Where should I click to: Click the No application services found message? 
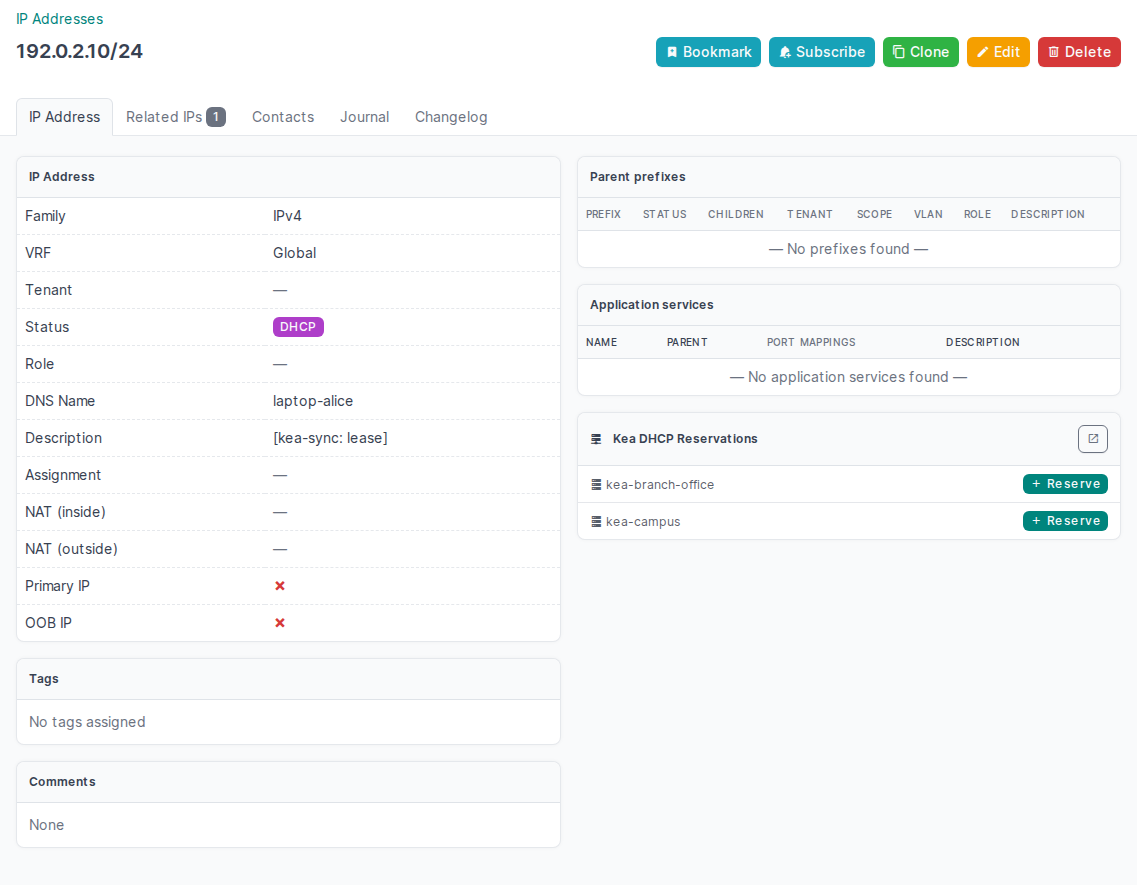(x=848, y=377)
